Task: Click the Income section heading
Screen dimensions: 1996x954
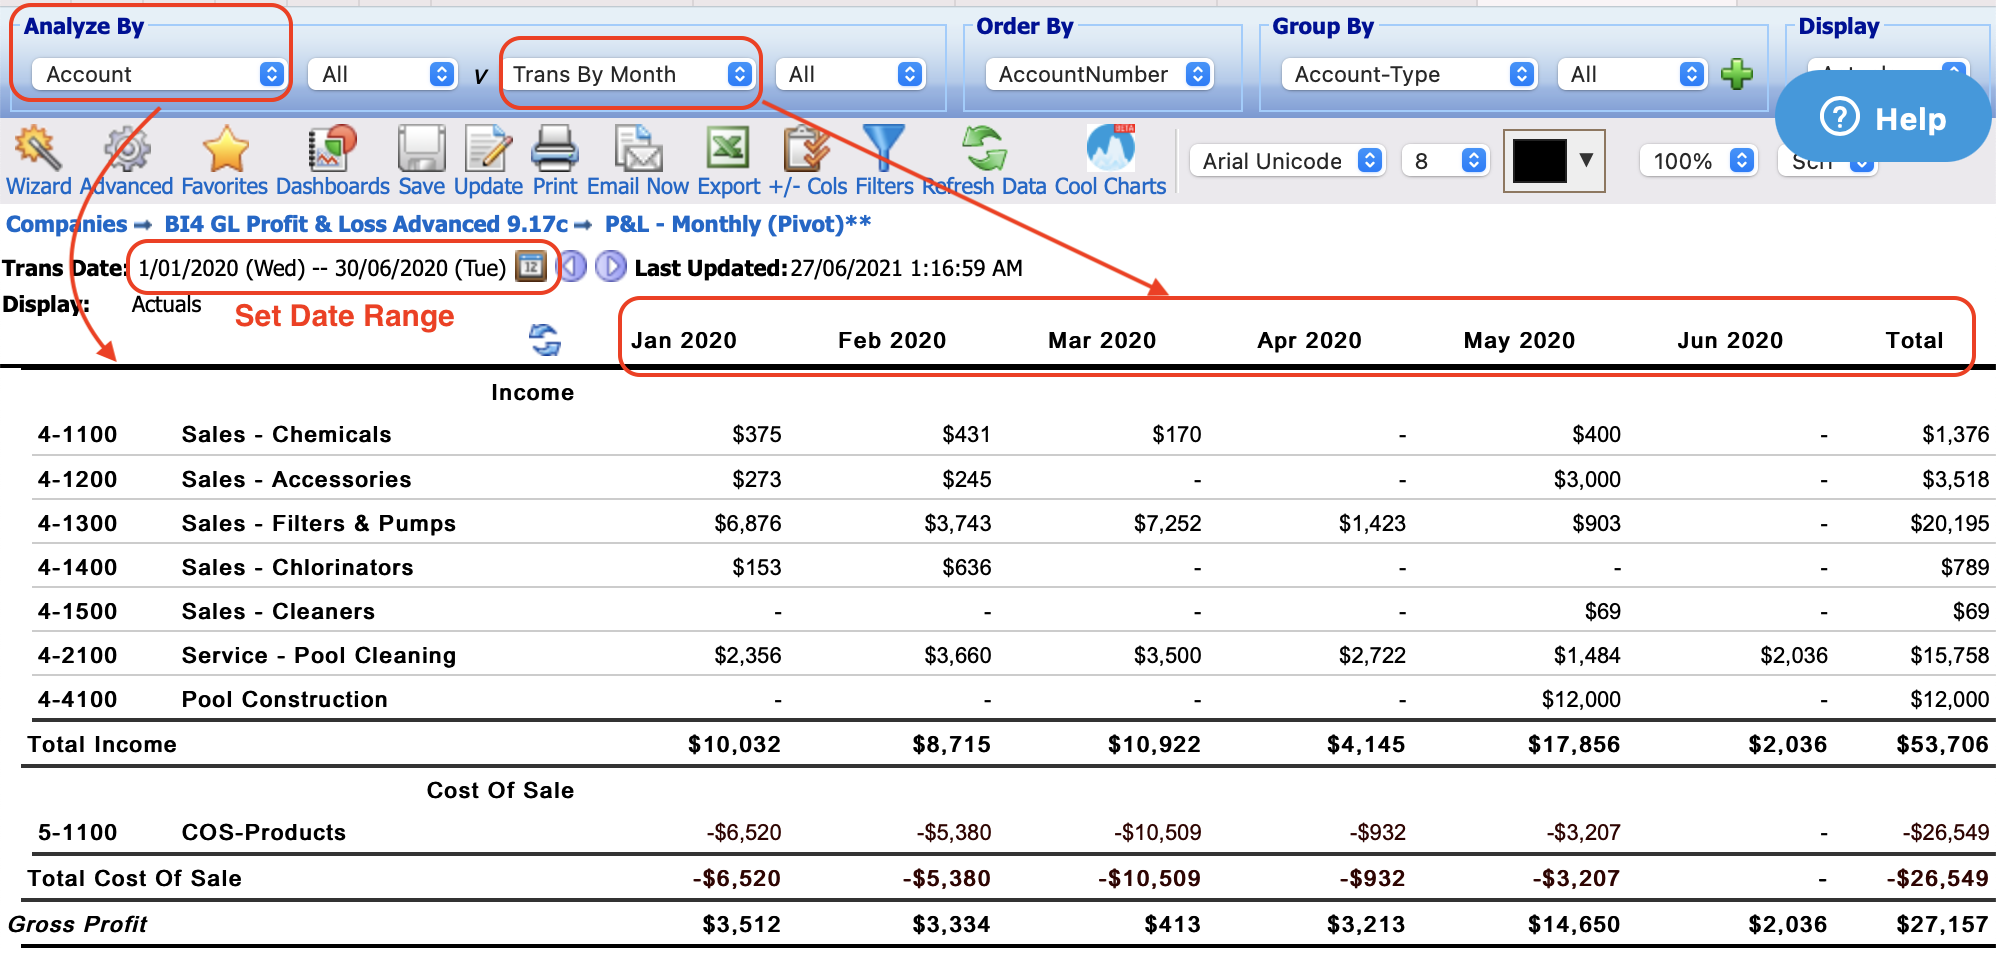Action: coord(532,392)
